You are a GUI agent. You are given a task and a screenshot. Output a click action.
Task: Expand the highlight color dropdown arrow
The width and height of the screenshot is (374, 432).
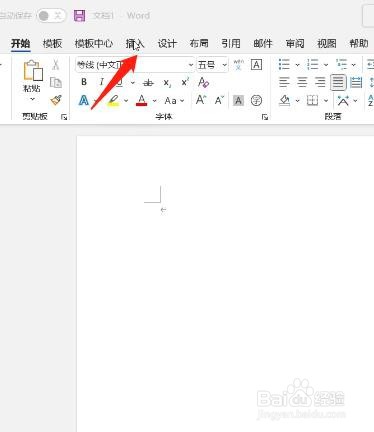126,101
